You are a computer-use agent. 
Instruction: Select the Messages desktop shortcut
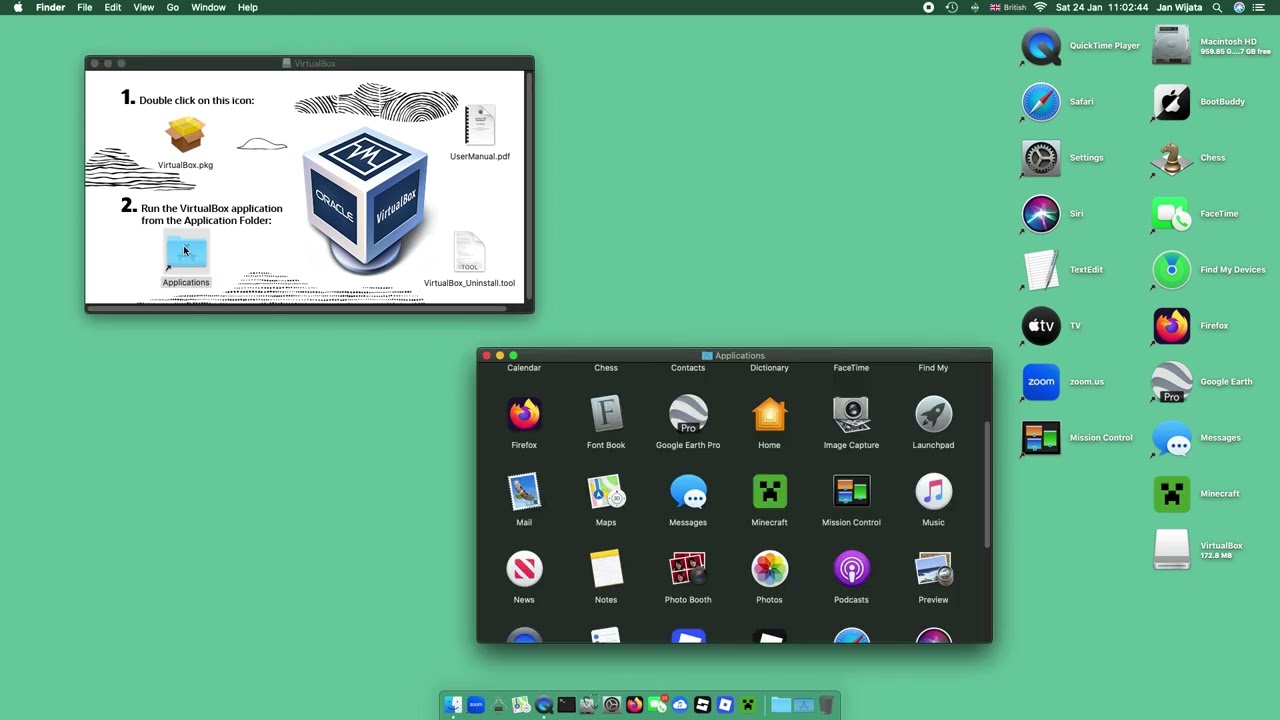(x=1172, y=438)
